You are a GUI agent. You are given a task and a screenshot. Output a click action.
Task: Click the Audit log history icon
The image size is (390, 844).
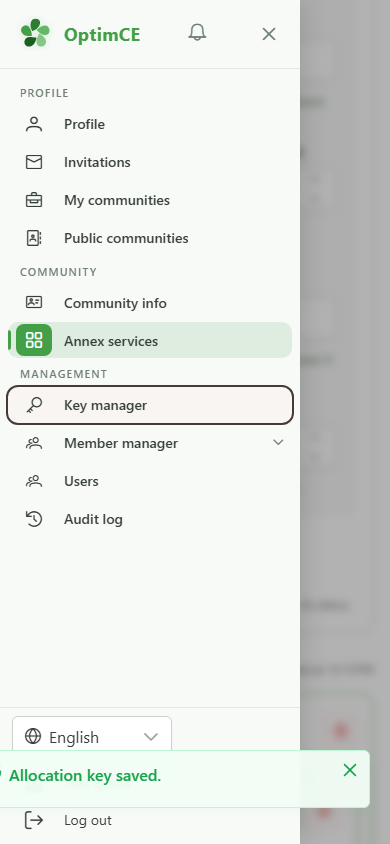tap(34, 519)
